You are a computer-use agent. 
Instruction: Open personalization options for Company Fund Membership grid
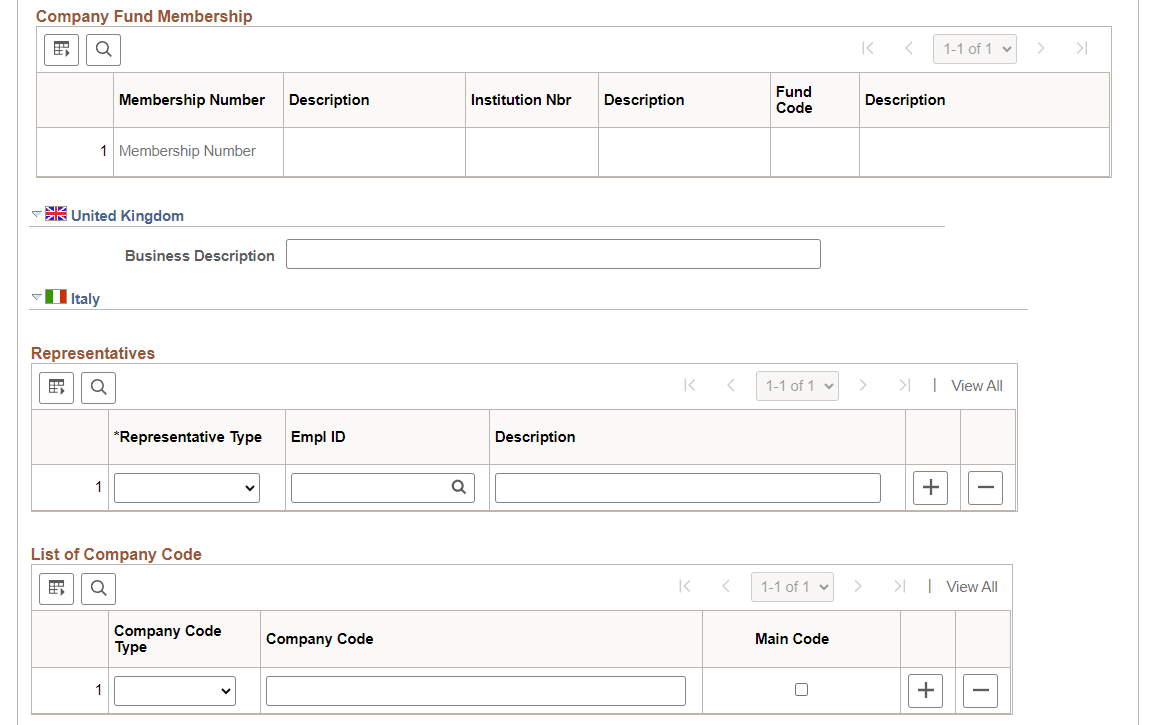click(61, 49)
